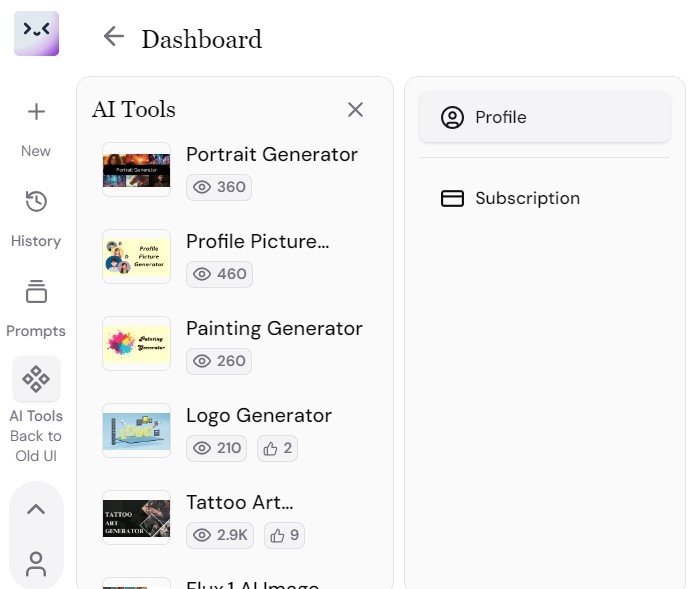The width and height of the screenshot is (695, 589).
Task: Close the AI Tools panel
Action: tap(355, 109)
